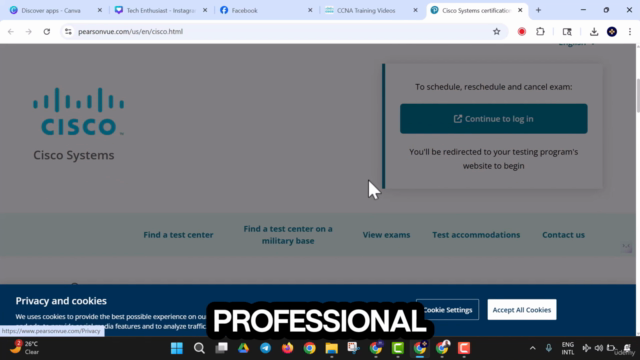This screenshot has height=360, width=640.
Task: Open Telegram from the taskbar
Action: [x=265, y=348]
